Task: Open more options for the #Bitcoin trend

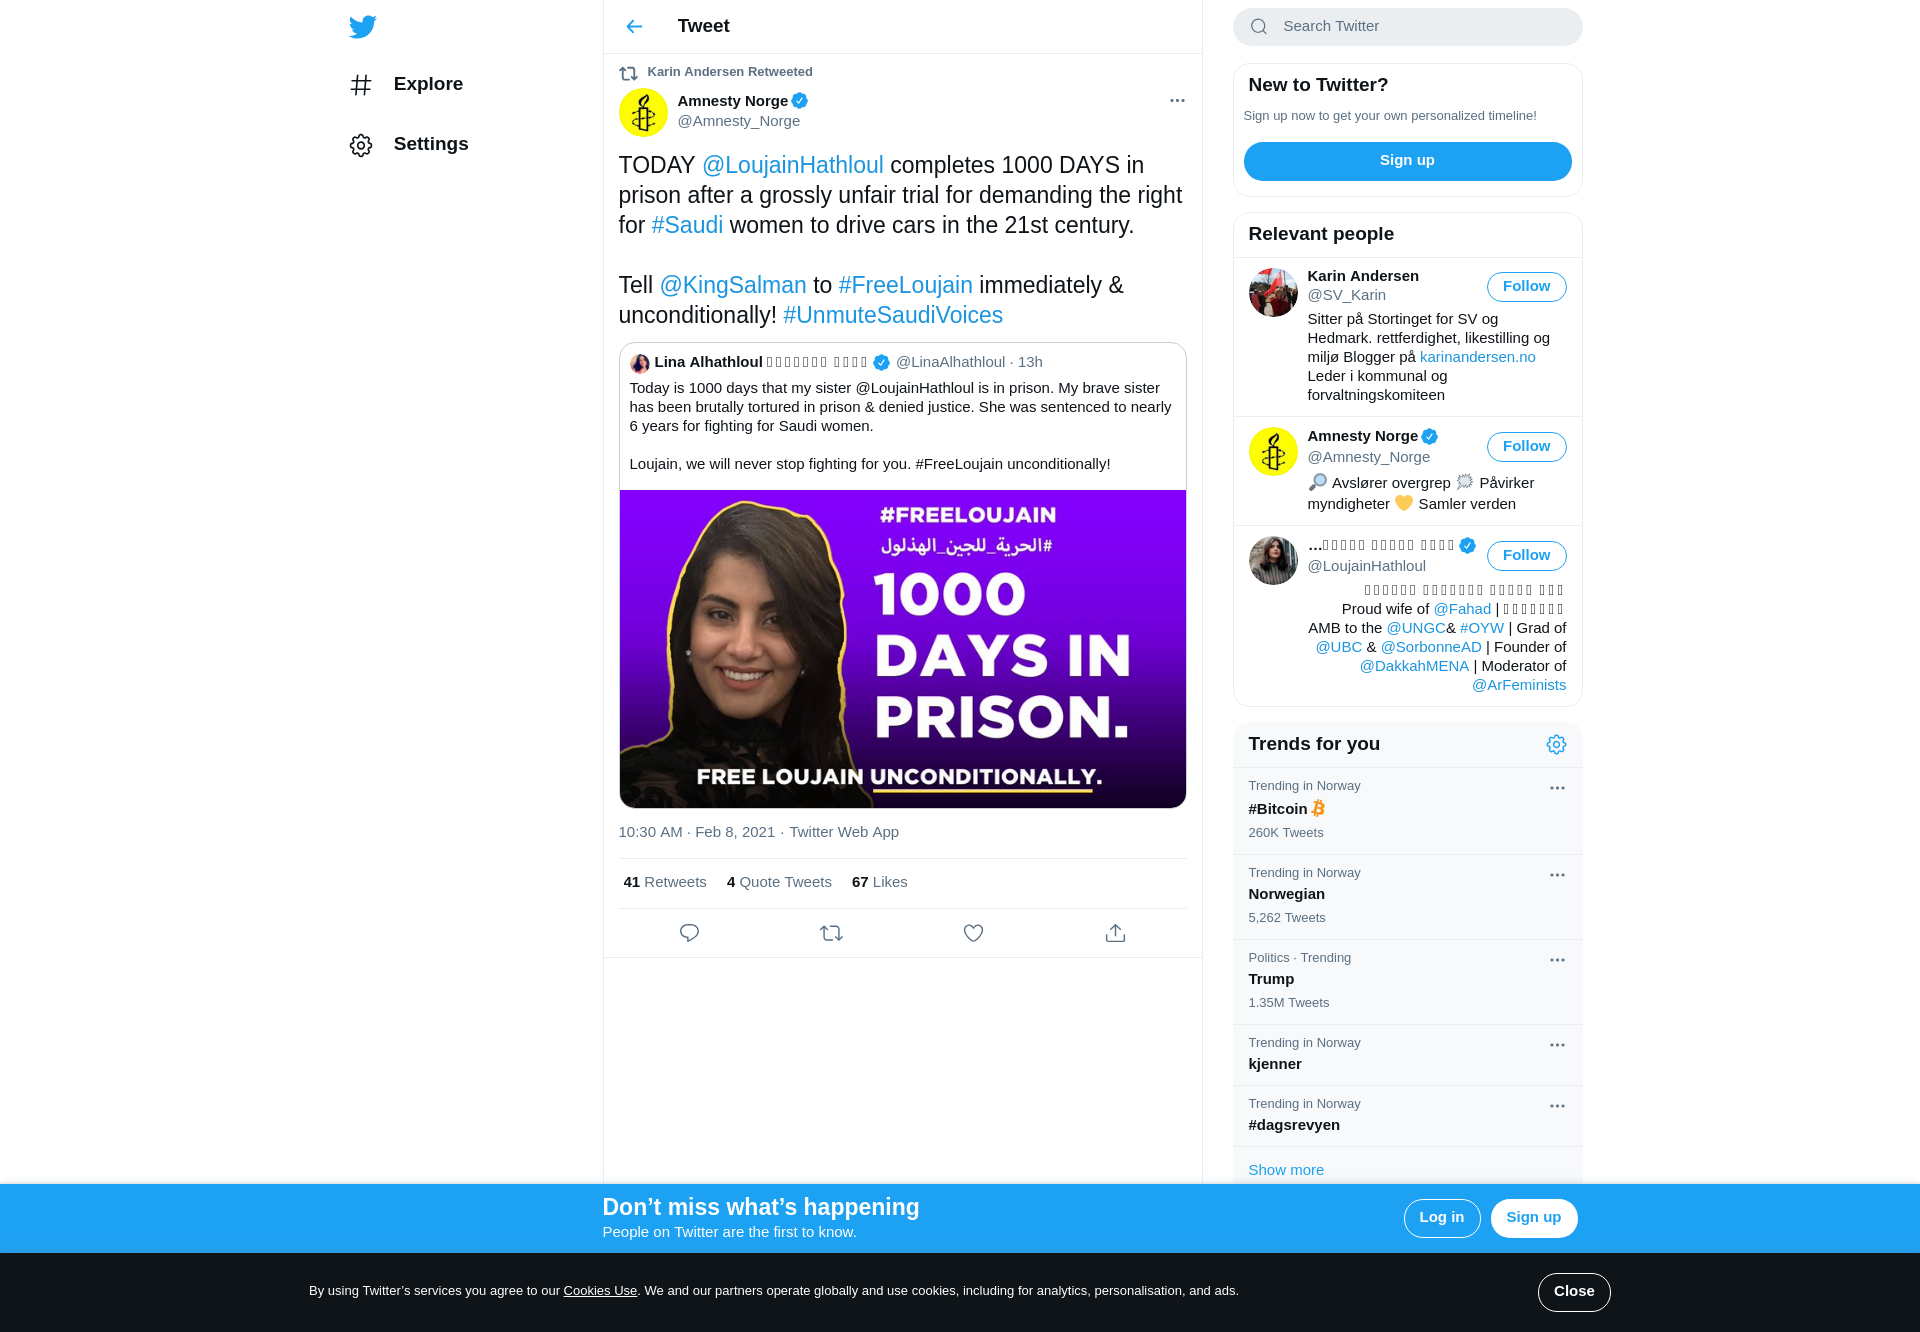Action: 1557,788
